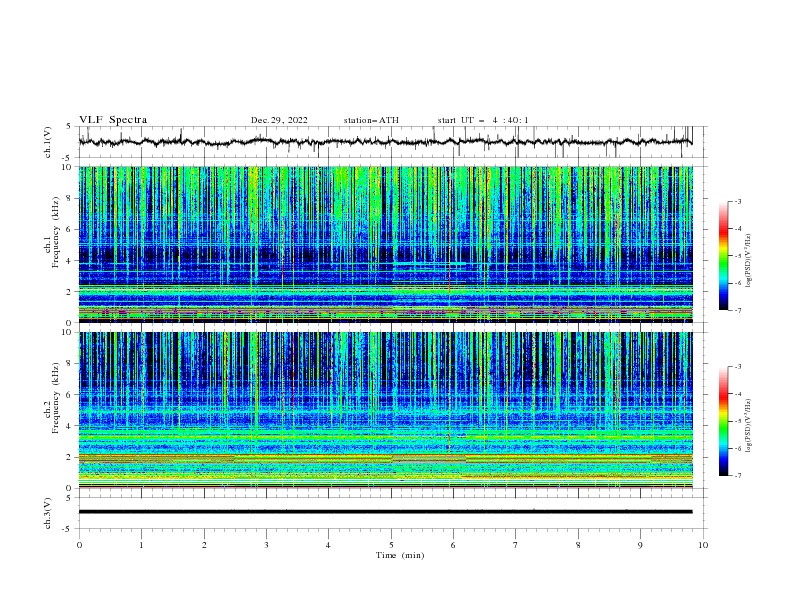Click the "1" tick on the Time axis
The image size is (792, 612).
tap(141, 545)
